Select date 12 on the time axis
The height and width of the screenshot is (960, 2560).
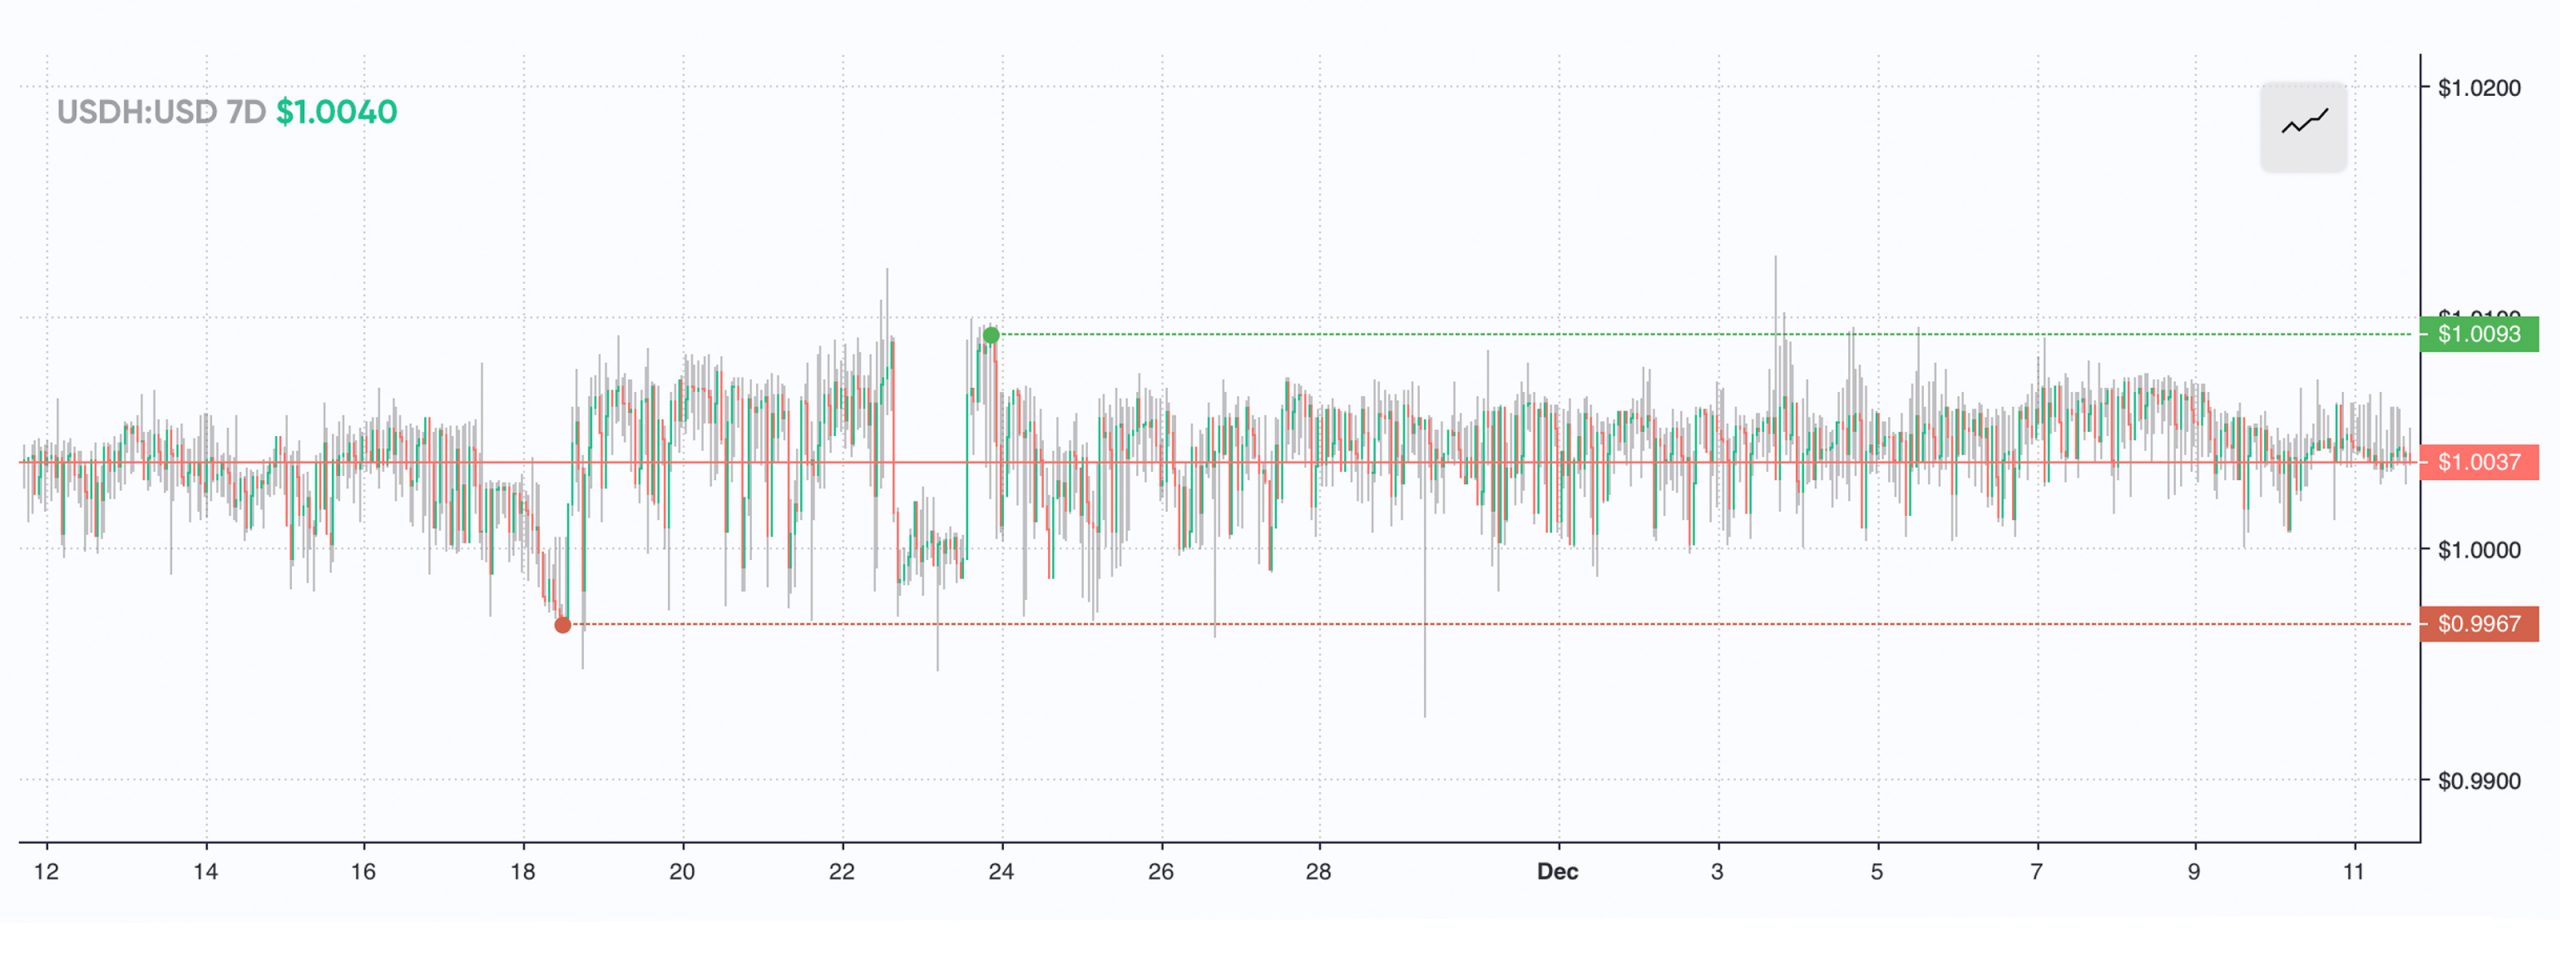tap(46, 872)
